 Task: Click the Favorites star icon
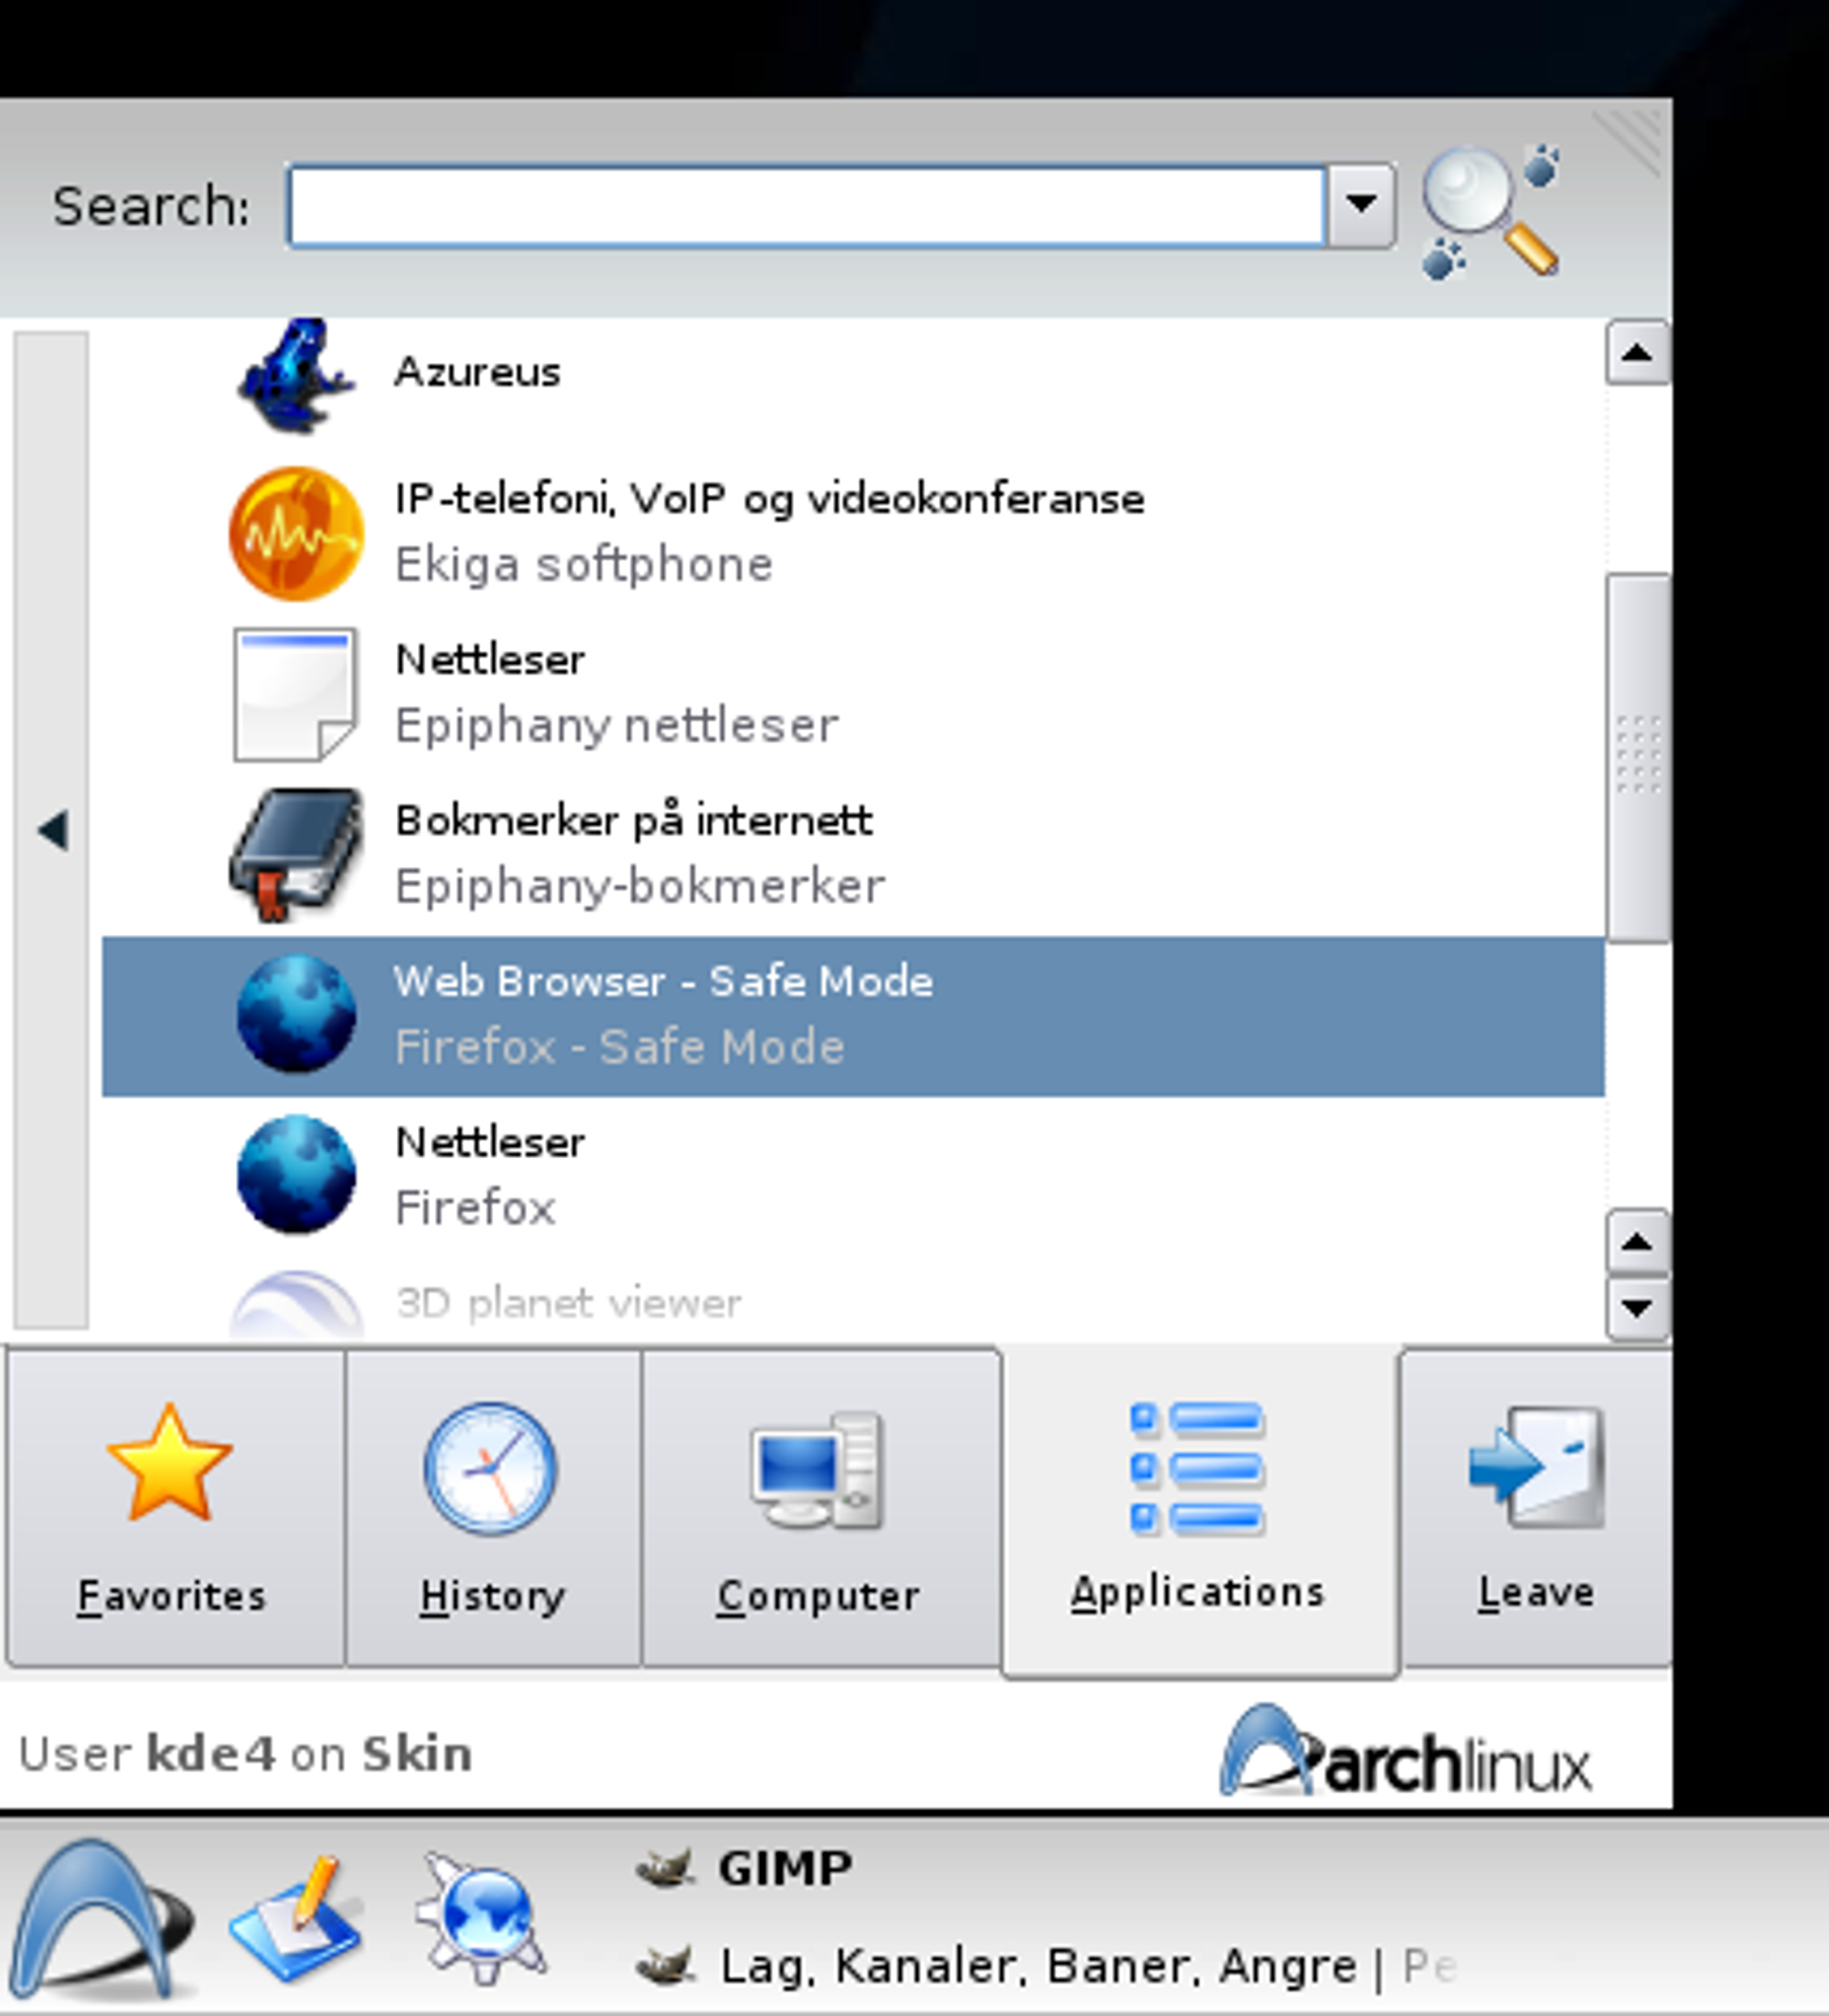tap(170, 1463)
